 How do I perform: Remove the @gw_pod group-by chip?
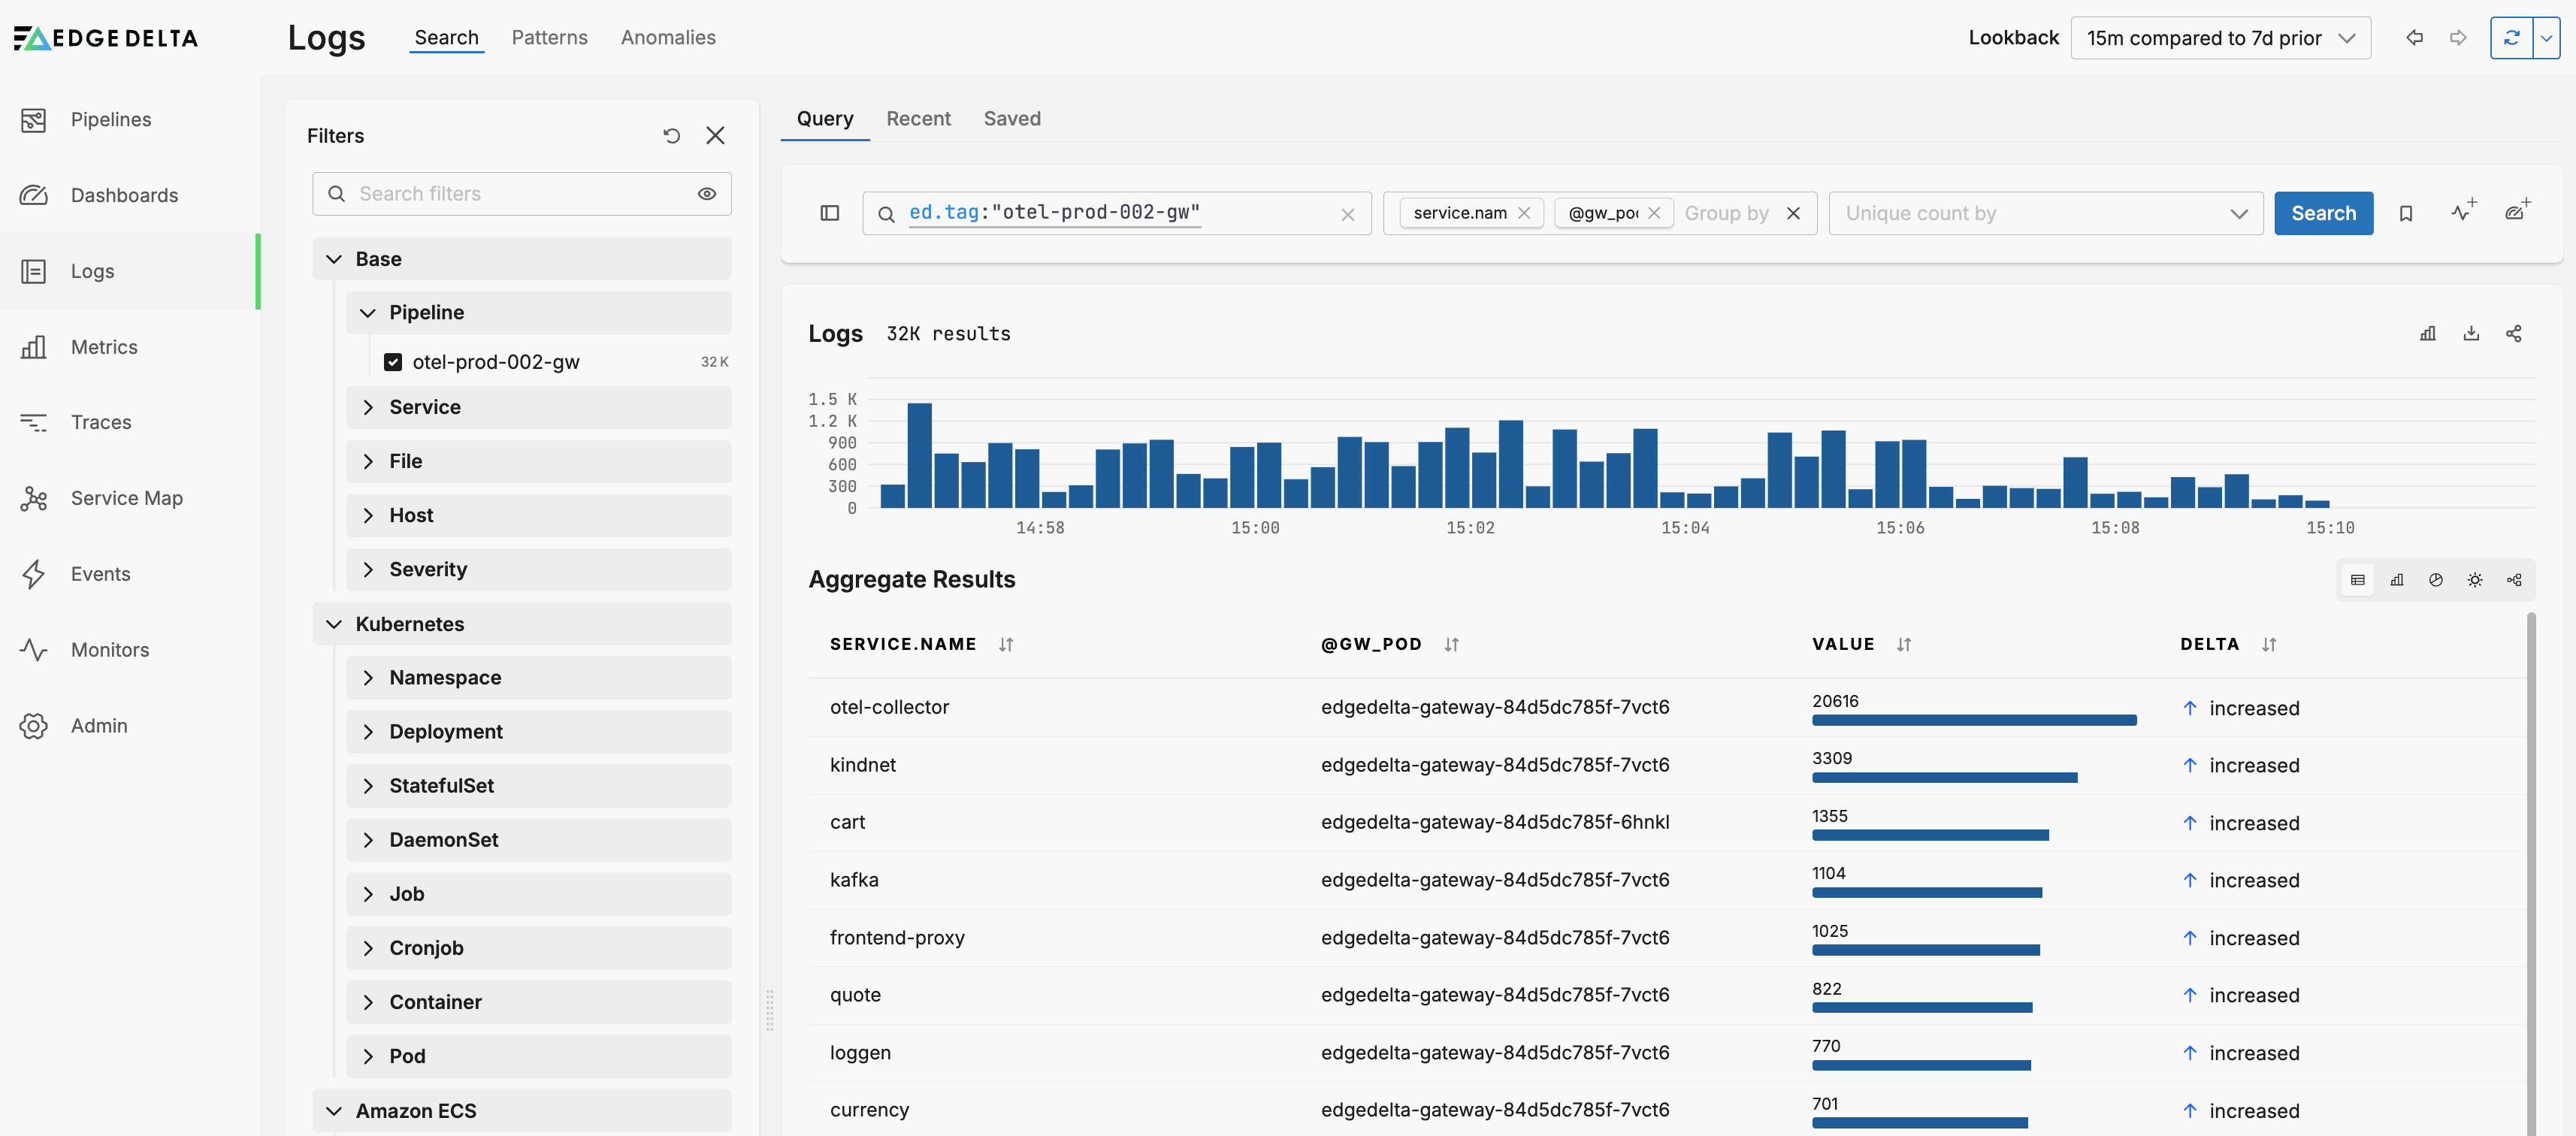tap(1654, 213)
